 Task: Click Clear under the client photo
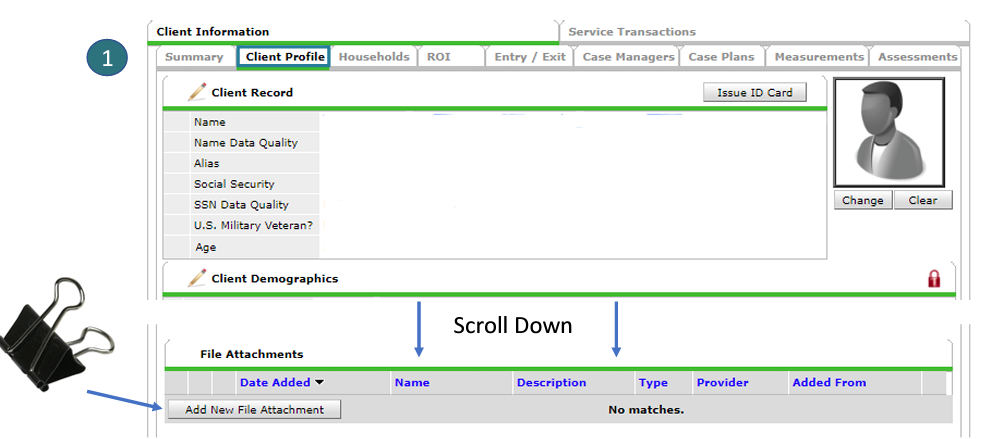click(923, 200)
